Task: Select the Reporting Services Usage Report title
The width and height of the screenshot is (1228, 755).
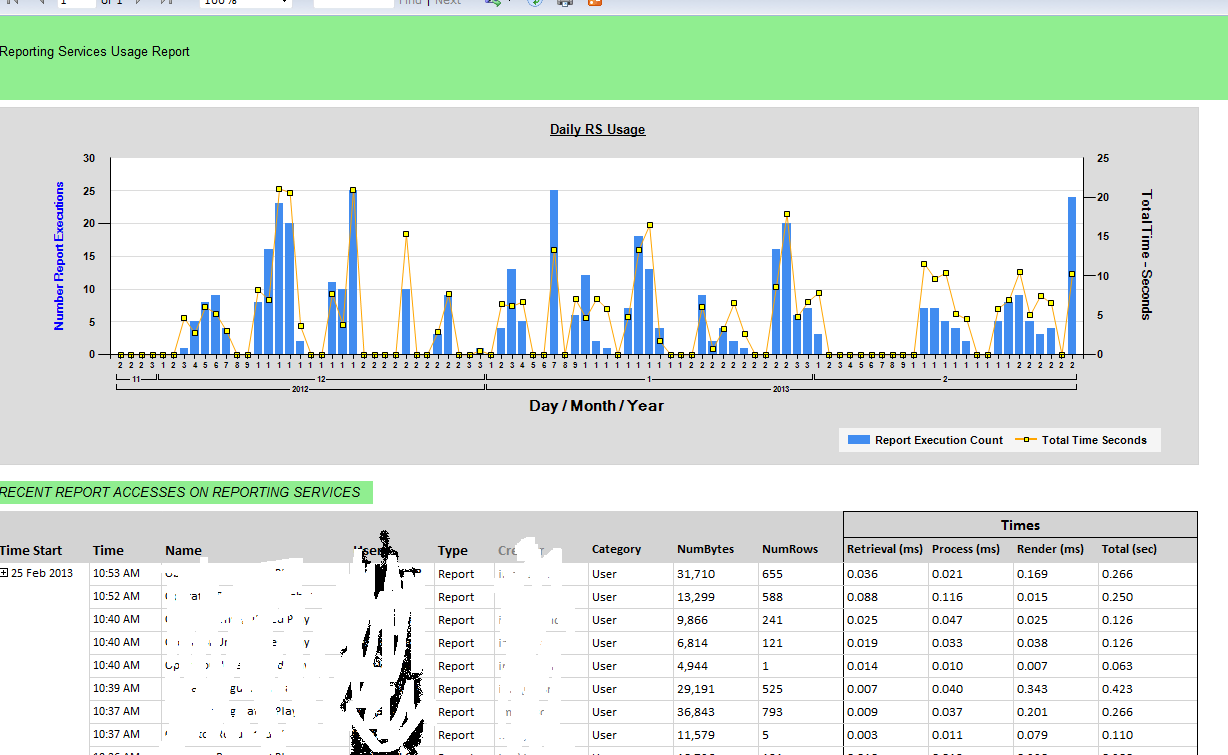Action: (x=95, y=52)
